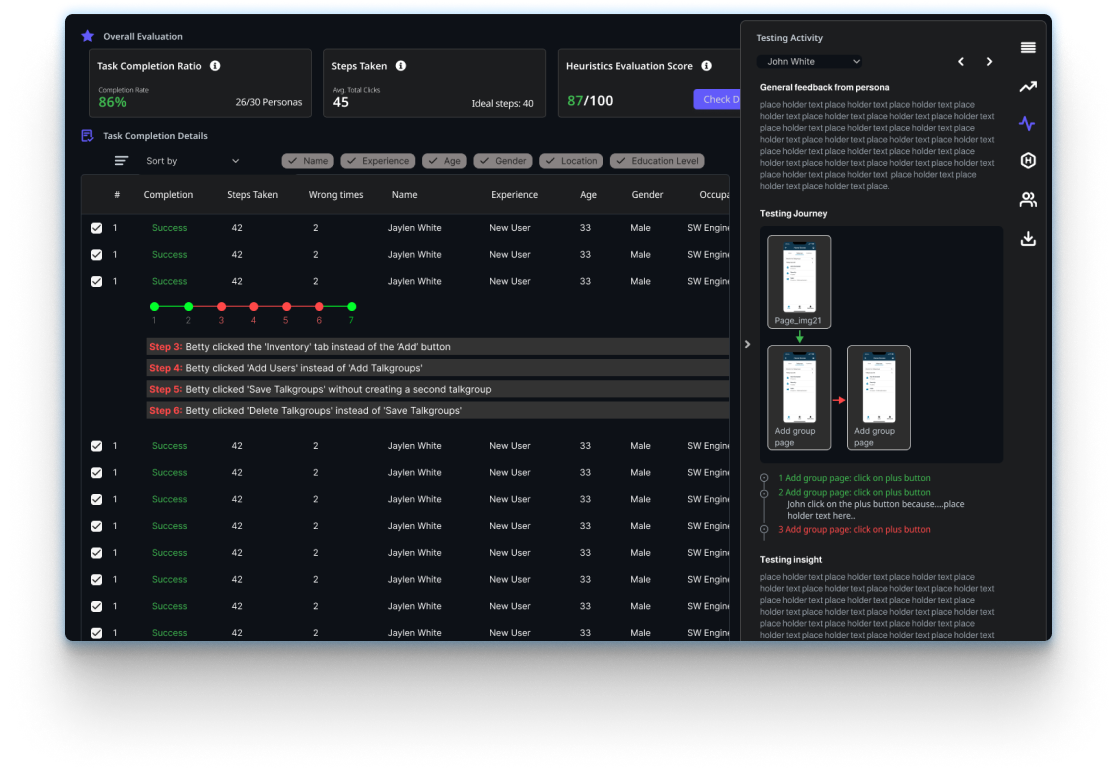Select the activity pulse icon in sidebar
Image resolution: width=1117 pixels, height=776 pixels.
pos(1028,124)
